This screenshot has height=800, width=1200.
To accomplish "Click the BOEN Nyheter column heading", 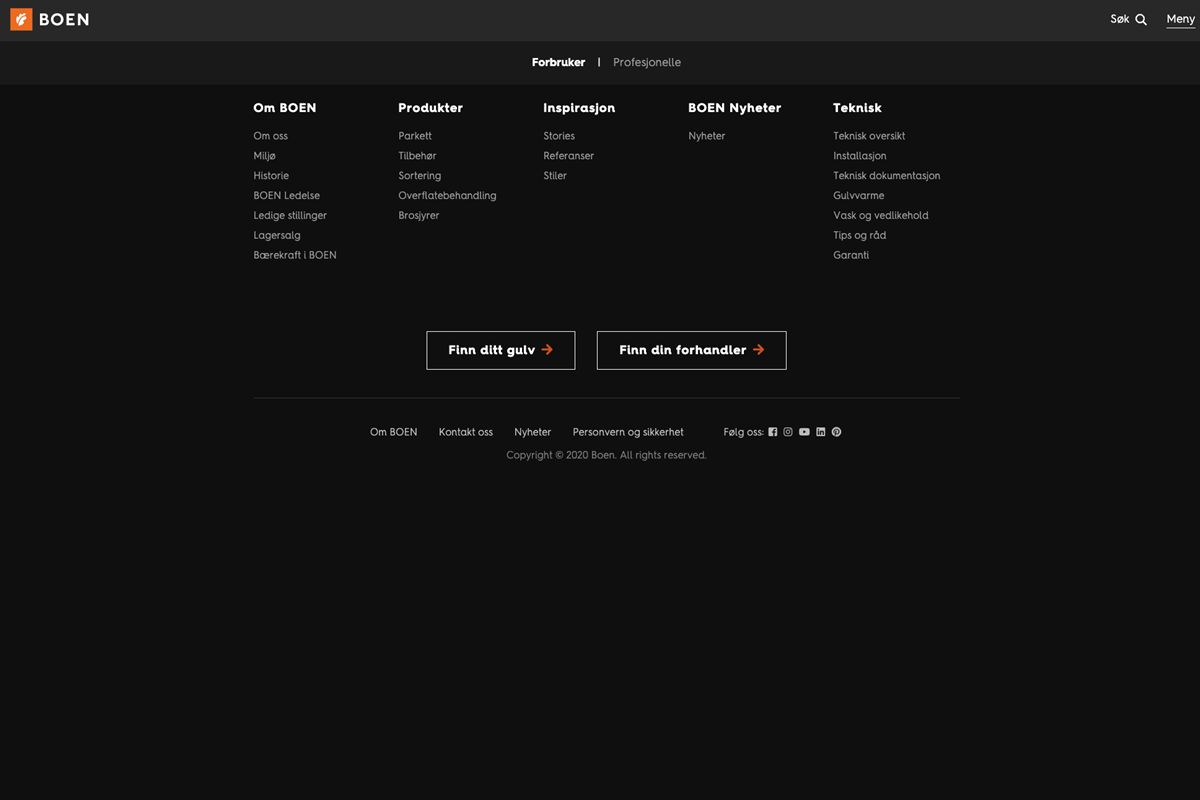I will pyautogui.click(x=735, y=108).
